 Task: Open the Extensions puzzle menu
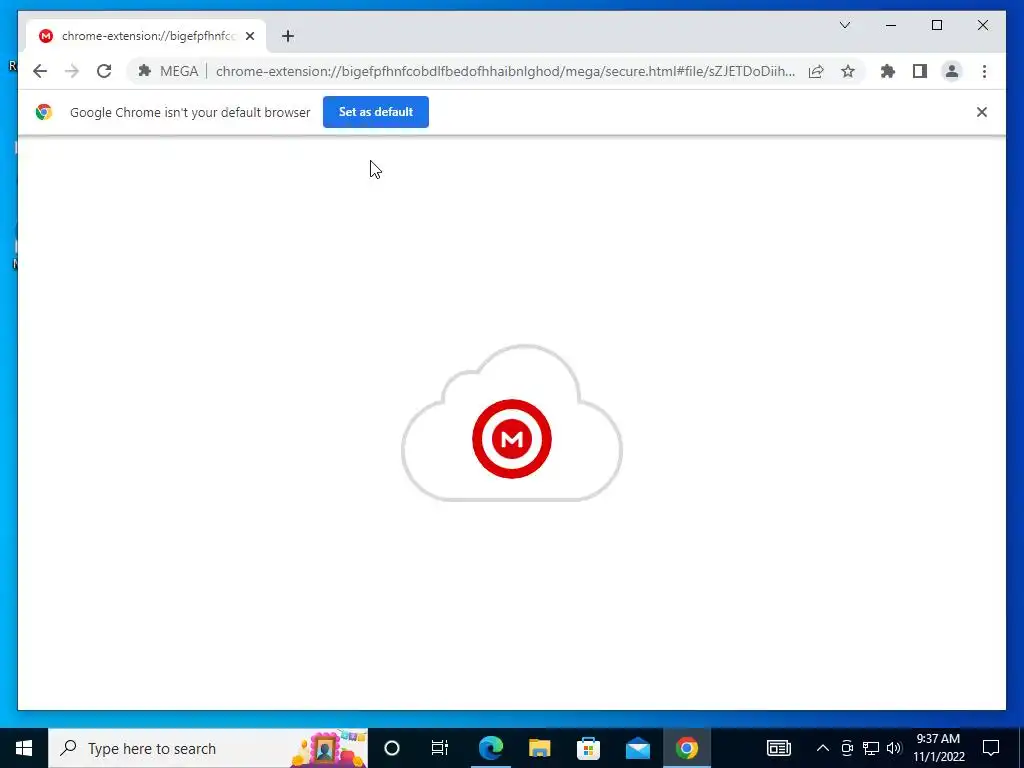coord(888,71)
